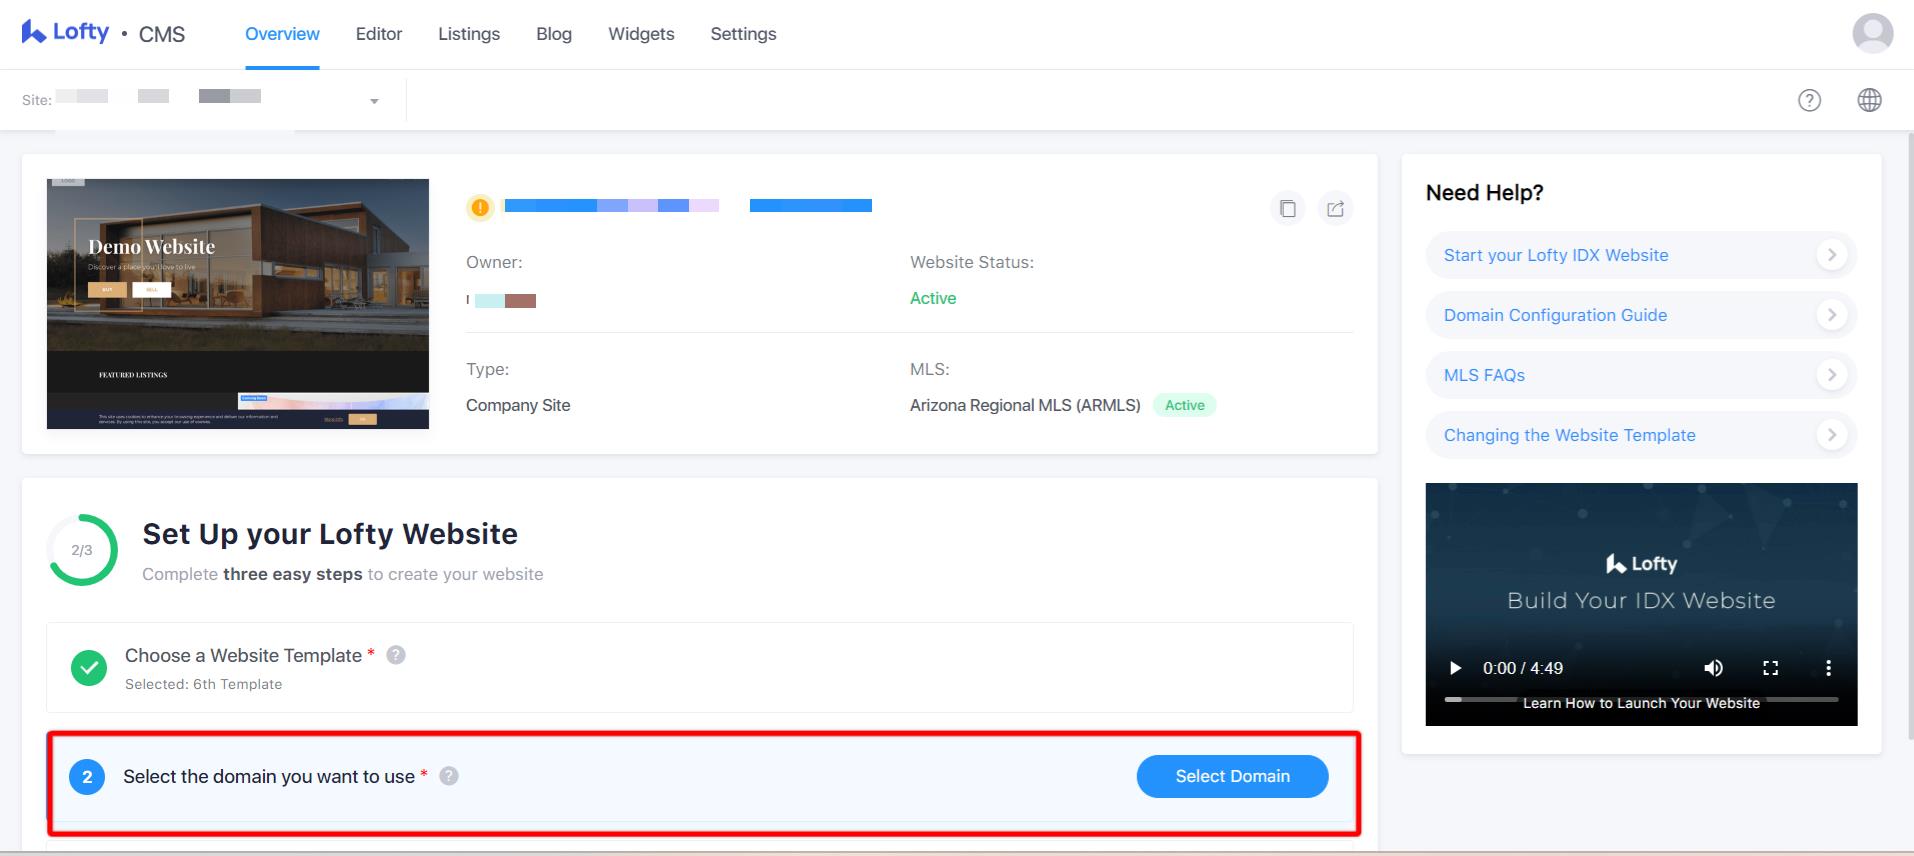Click Arizona Regional MLS (ARMLS) text
This screenshot has width=1914, height=856.
(1025, 405)
